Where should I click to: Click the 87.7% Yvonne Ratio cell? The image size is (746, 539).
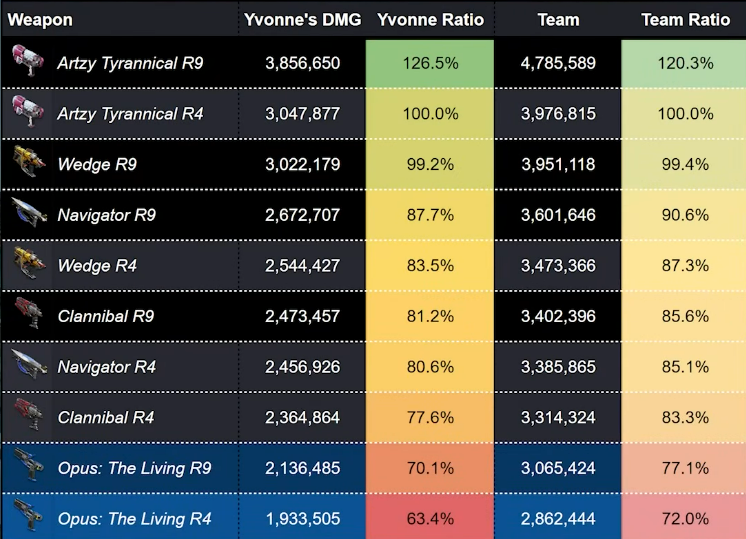[430, 215]
